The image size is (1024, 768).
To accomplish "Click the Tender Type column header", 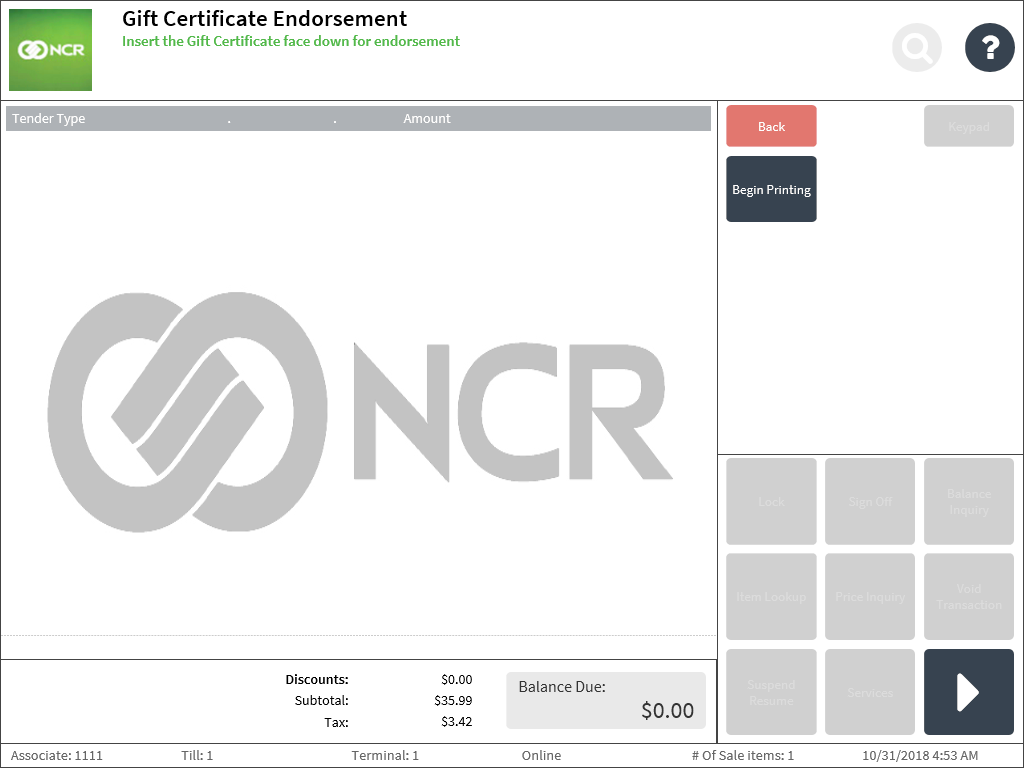I will click(48, 119).
